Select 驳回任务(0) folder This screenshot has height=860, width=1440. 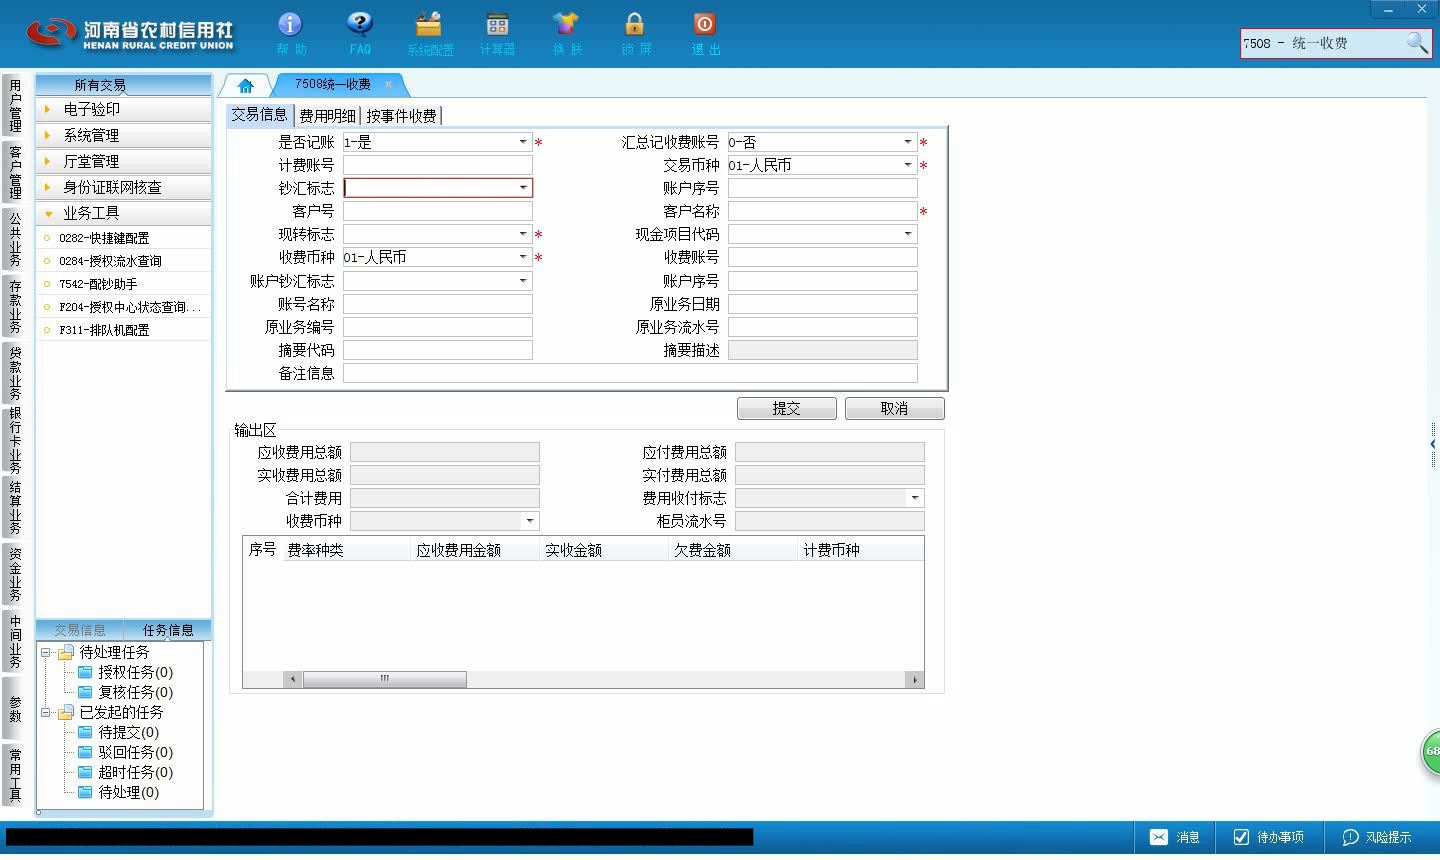[x=126, y=752]
